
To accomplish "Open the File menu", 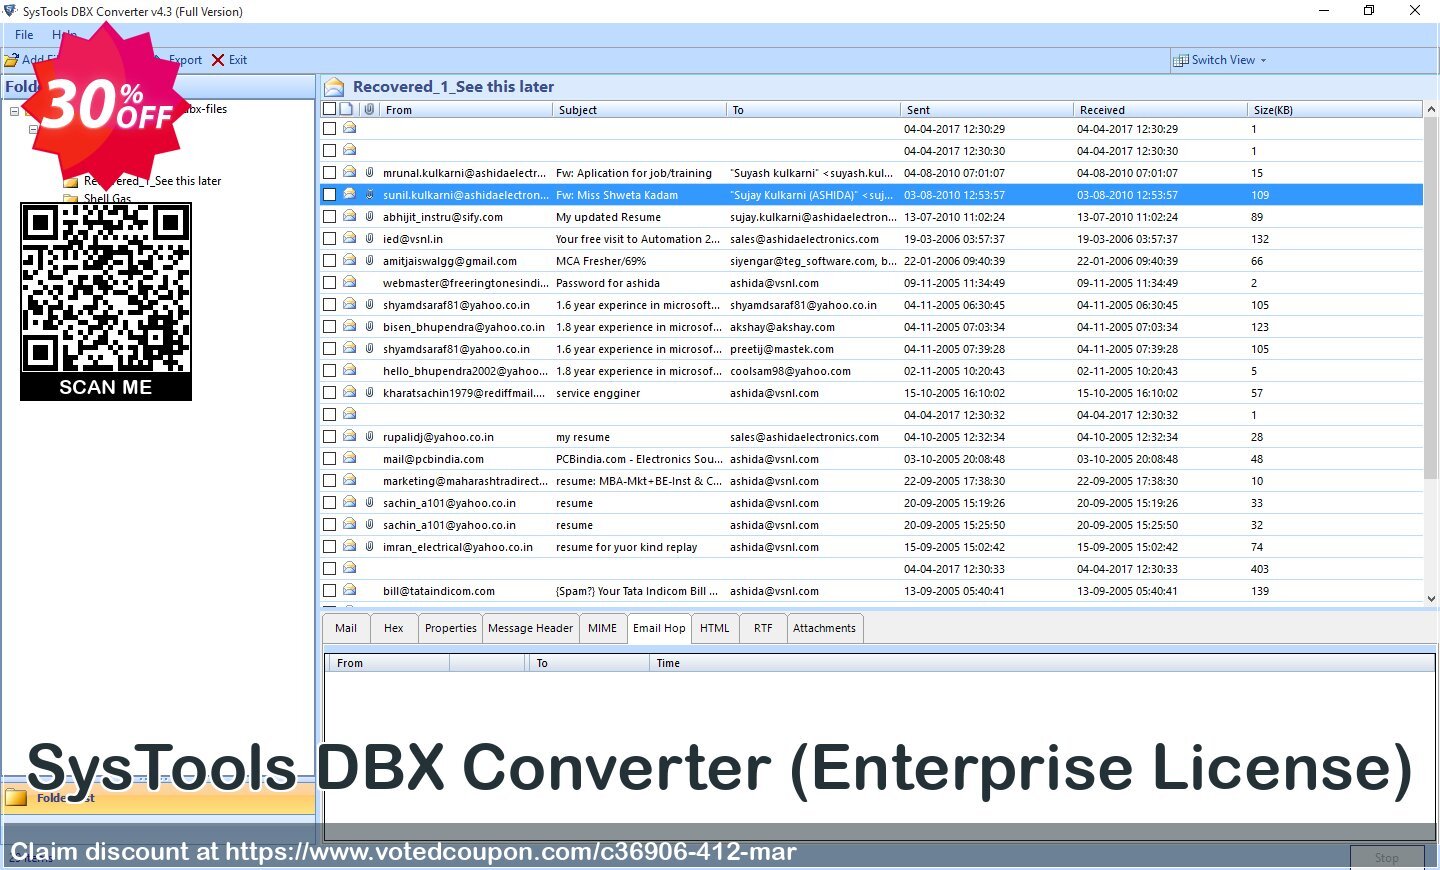I will [24, 34].
